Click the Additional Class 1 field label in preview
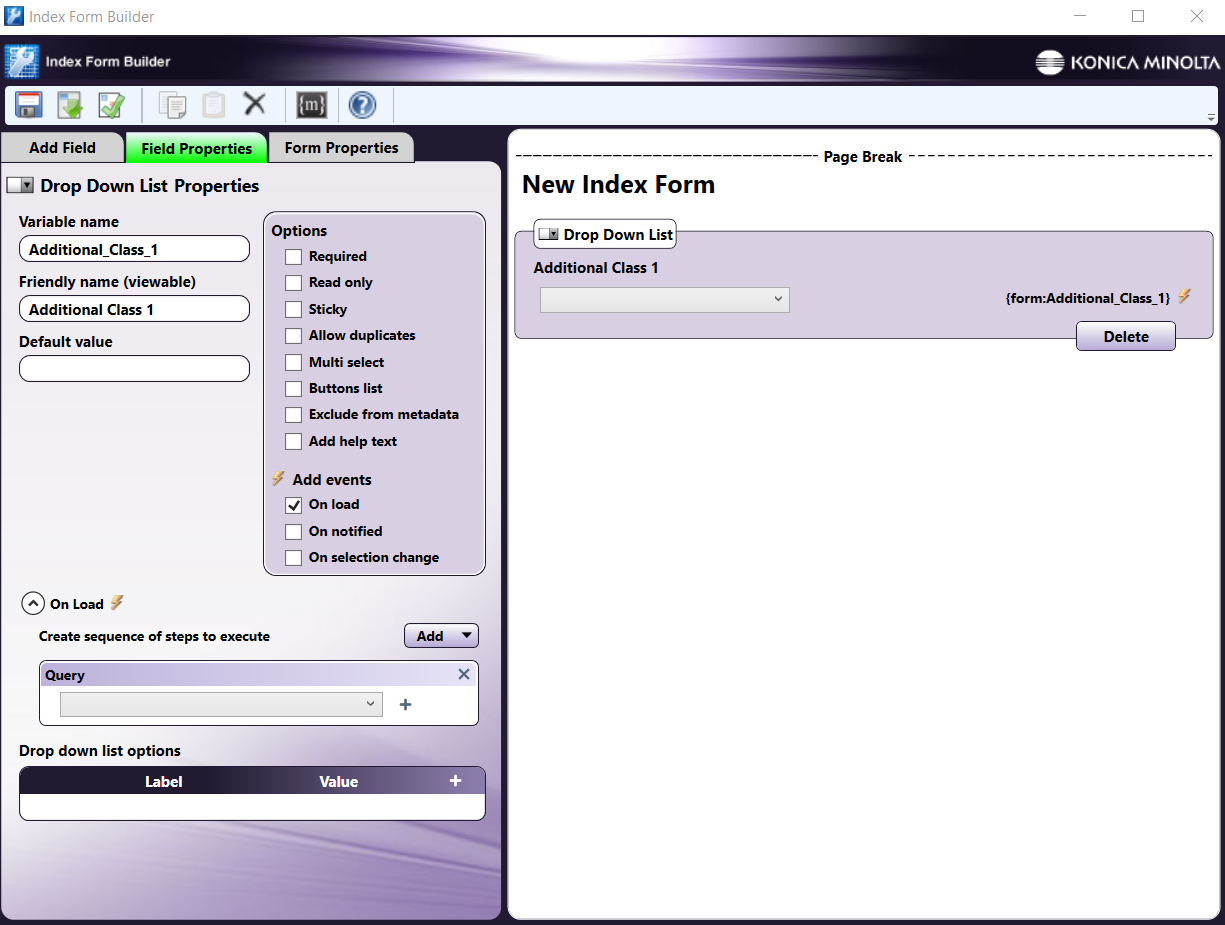Viewport: 1225px width, 925px height. [x=596, y=268]
